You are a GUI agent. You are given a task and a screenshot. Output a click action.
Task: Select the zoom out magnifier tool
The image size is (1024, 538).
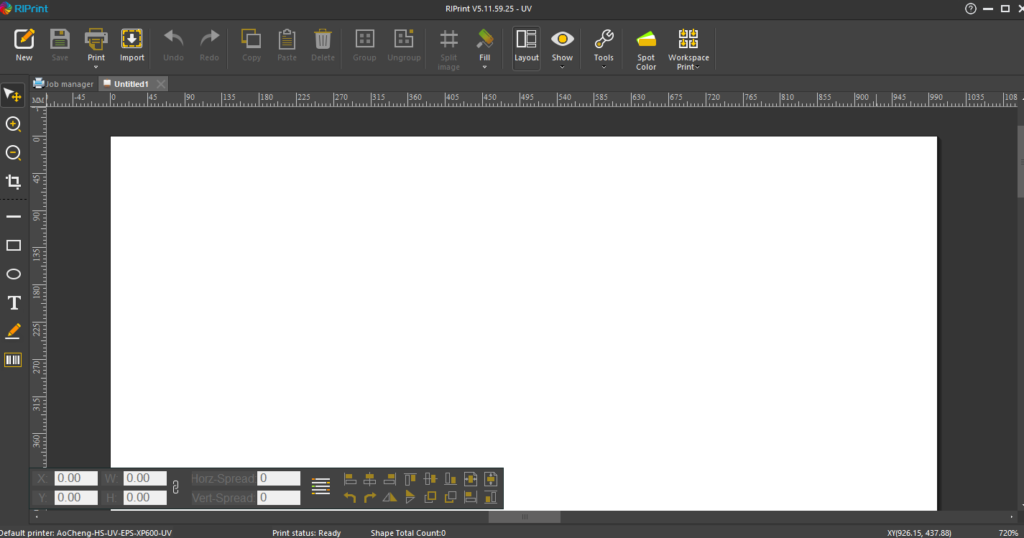[13, 153]
